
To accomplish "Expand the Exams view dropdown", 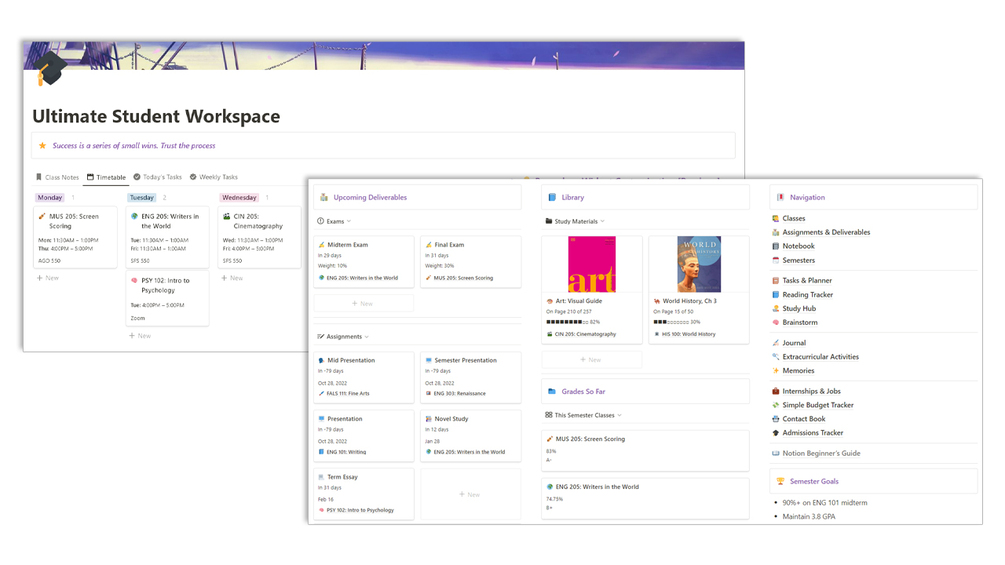I will click(334, 221).
